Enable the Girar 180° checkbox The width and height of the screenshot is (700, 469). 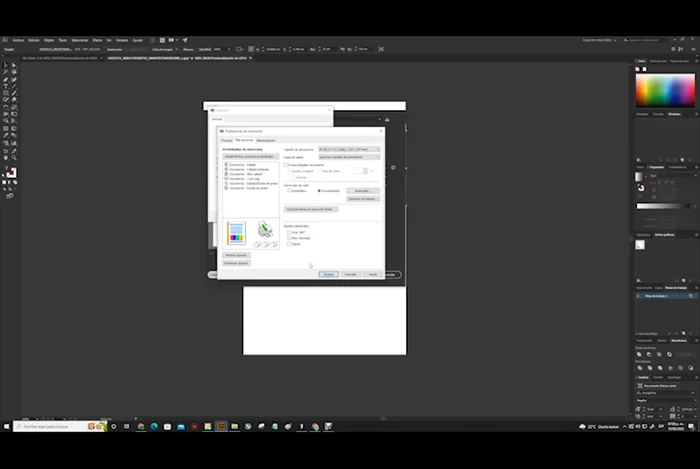coord(289,232)
